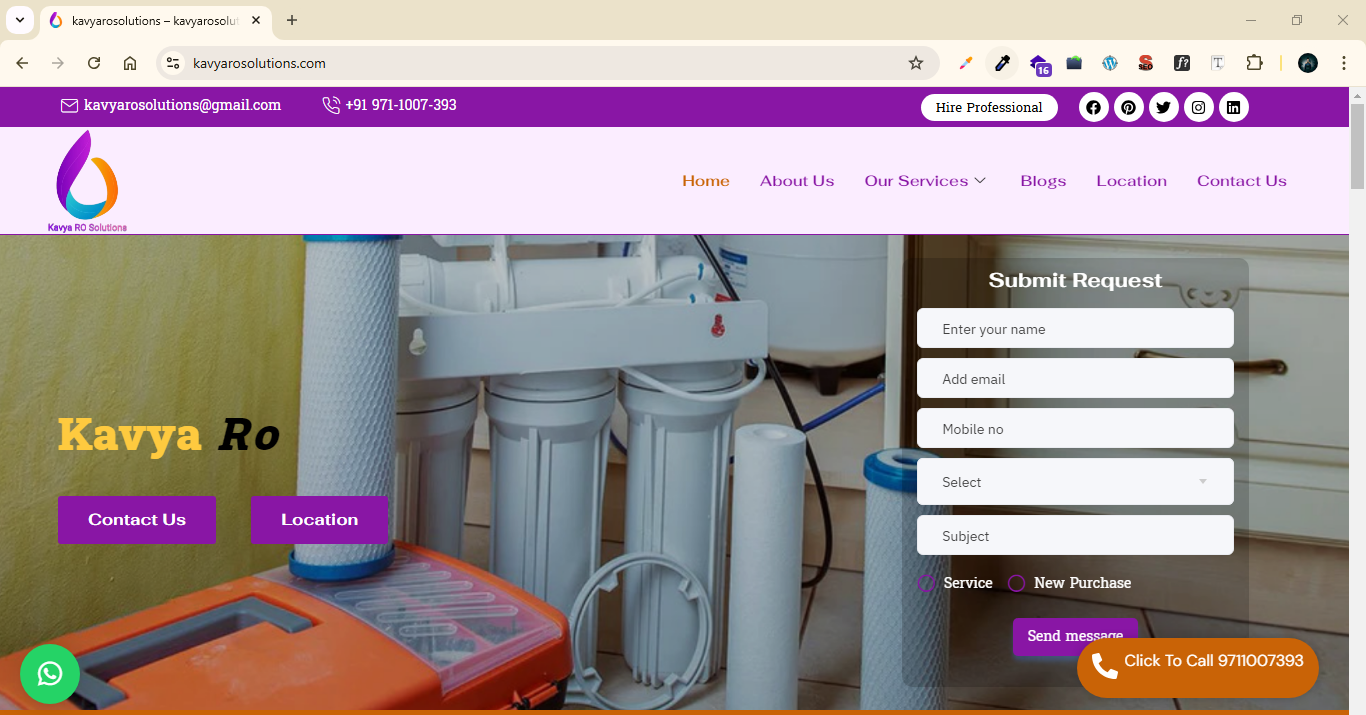Click the Click To Call 9711007393 button
Screen dimensions: 1366x715
(1198, 668)
